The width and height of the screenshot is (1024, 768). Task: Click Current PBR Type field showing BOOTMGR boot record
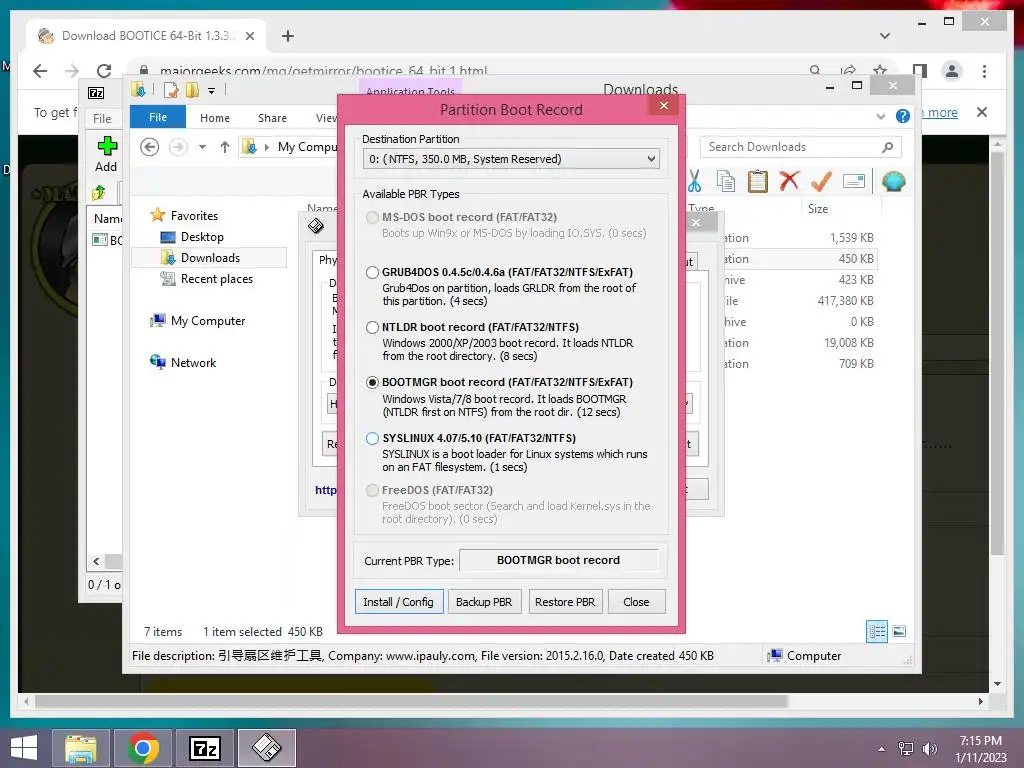558,560
